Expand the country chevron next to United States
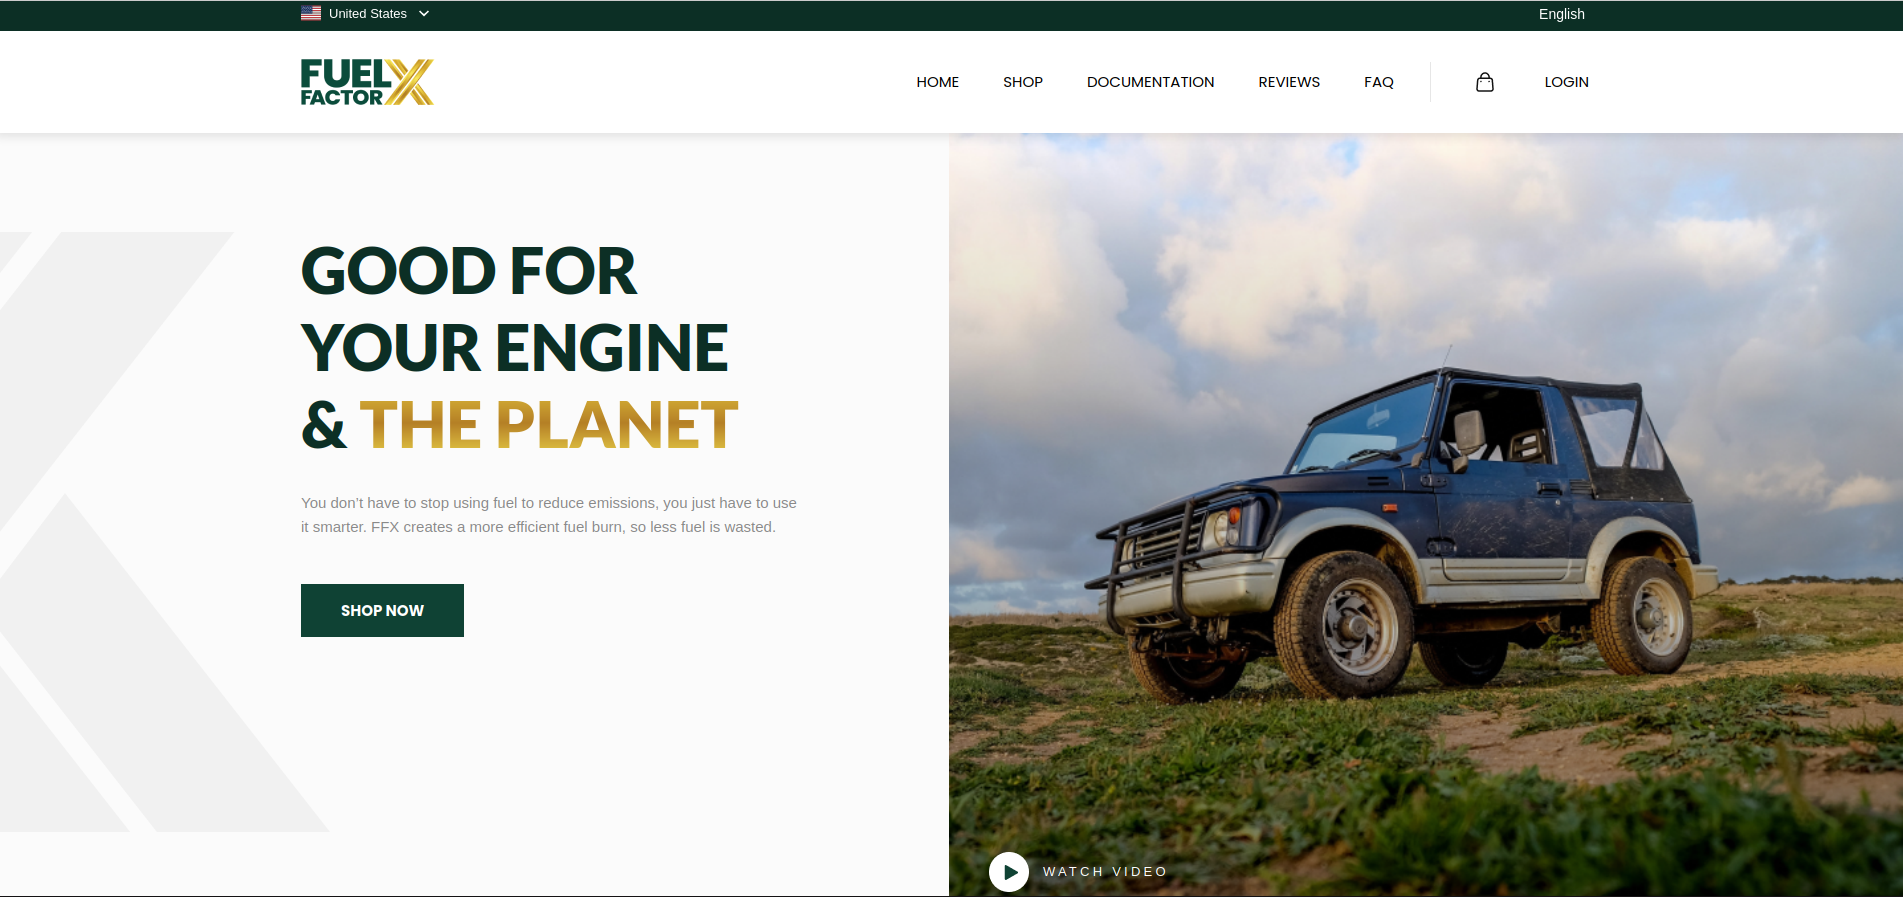1903x897 pixels. click(x=424, y=14)
